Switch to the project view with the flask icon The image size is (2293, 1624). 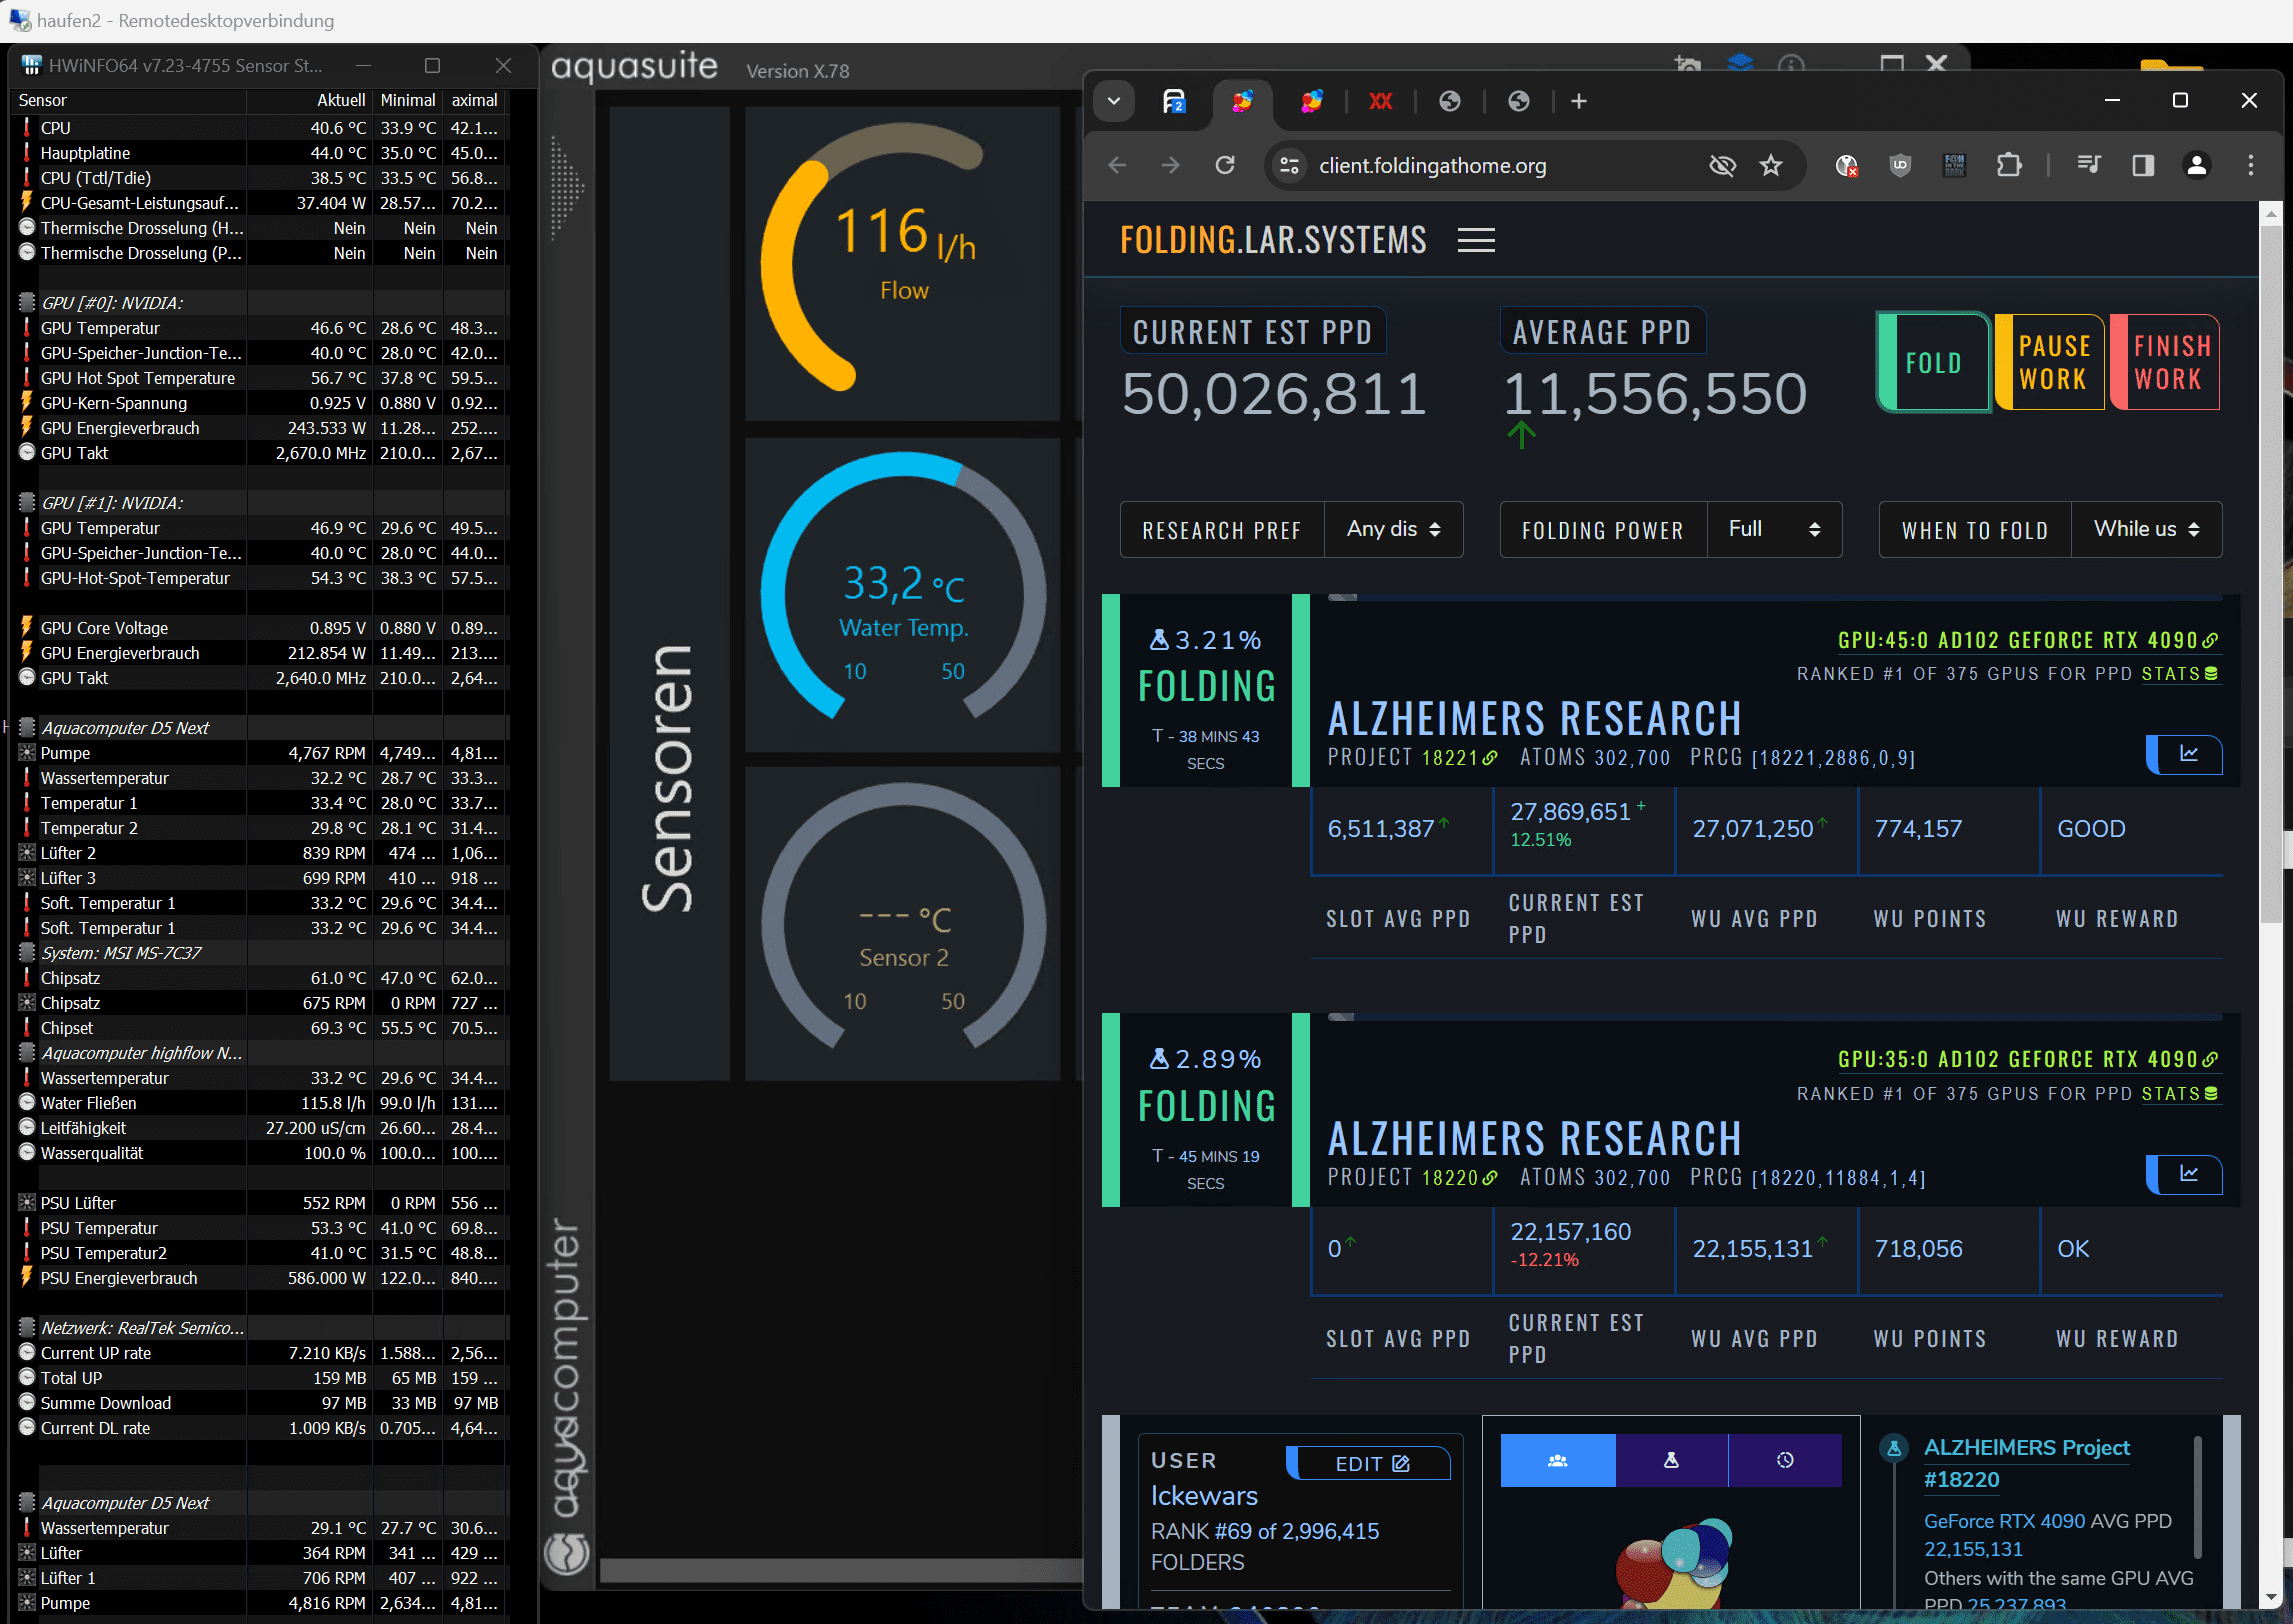(1671, 1461)
